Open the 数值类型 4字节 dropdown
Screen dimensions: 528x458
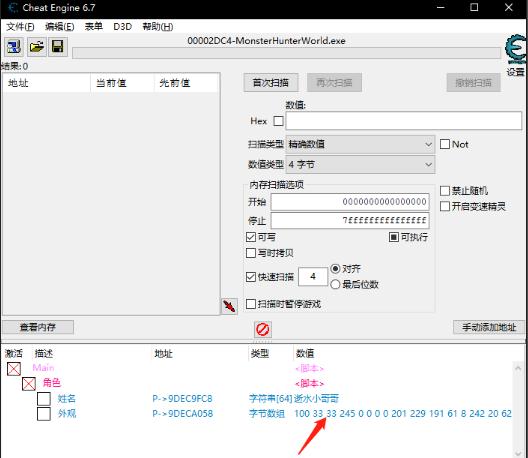(360, 165)
